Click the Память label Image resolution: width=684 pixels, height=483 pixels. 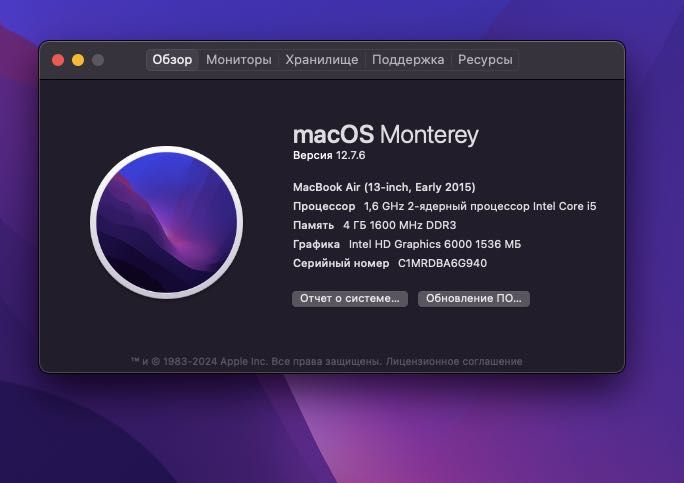pos(314,226)
